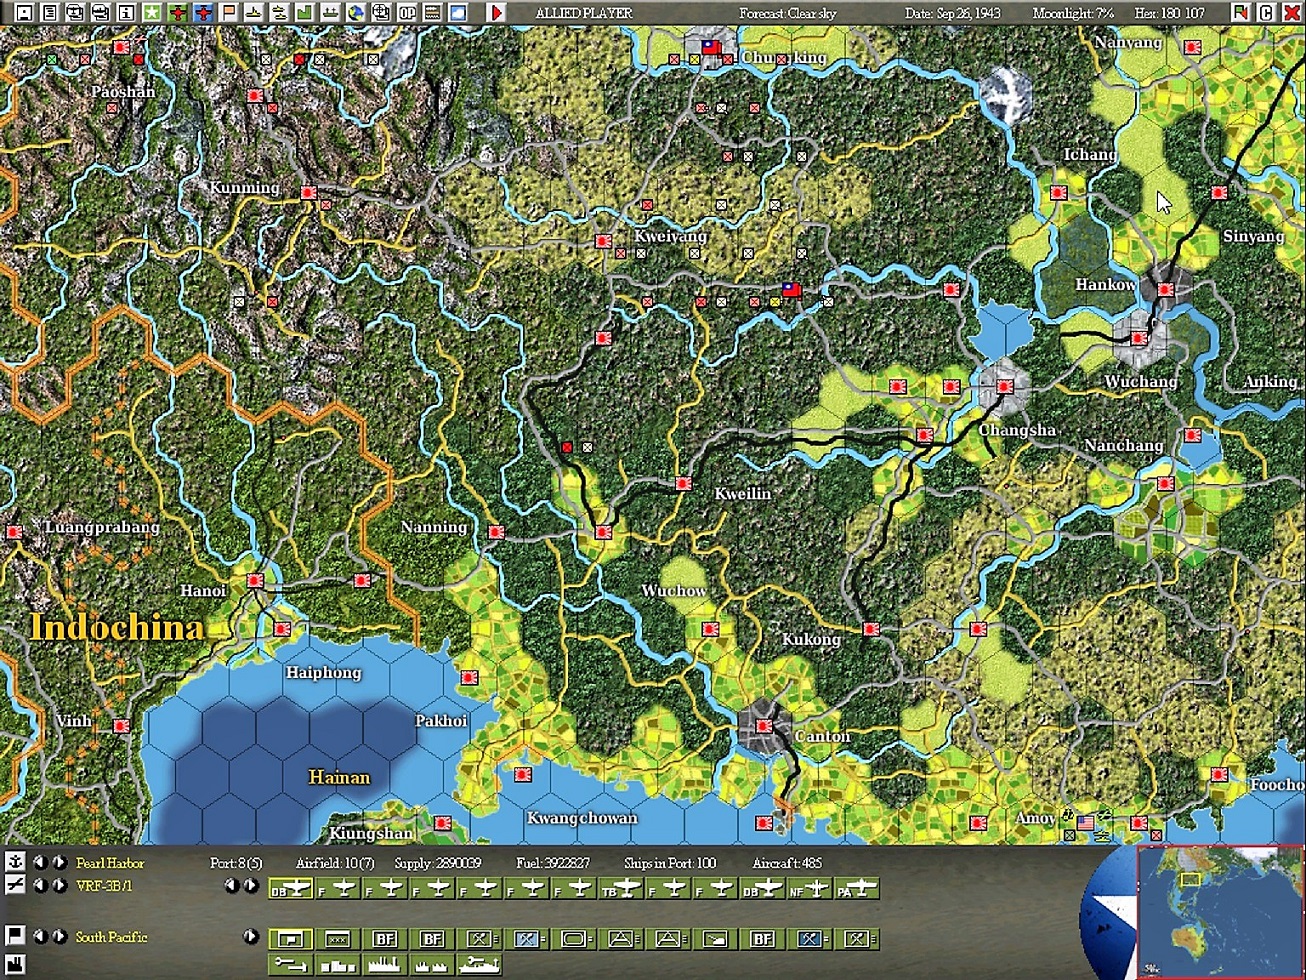Click the "ALLIED PLAYER" label
The height and width of the screenshot is (980, 1306).
584,13
